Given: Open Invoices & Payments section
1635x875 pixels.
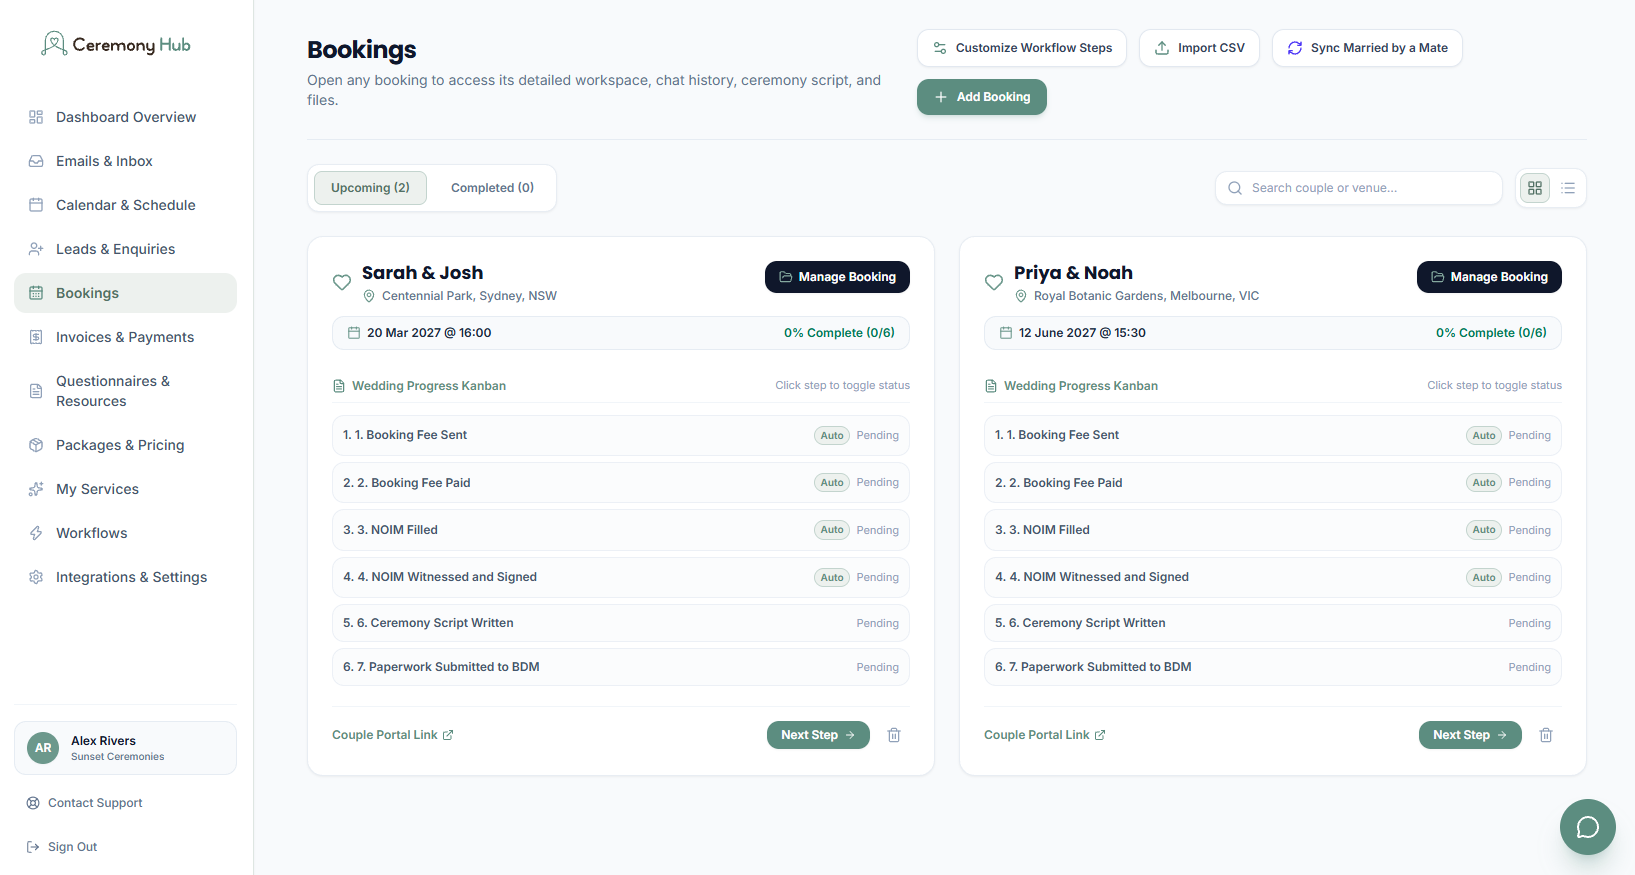Looking at the screenshot, I should point(125,337).
